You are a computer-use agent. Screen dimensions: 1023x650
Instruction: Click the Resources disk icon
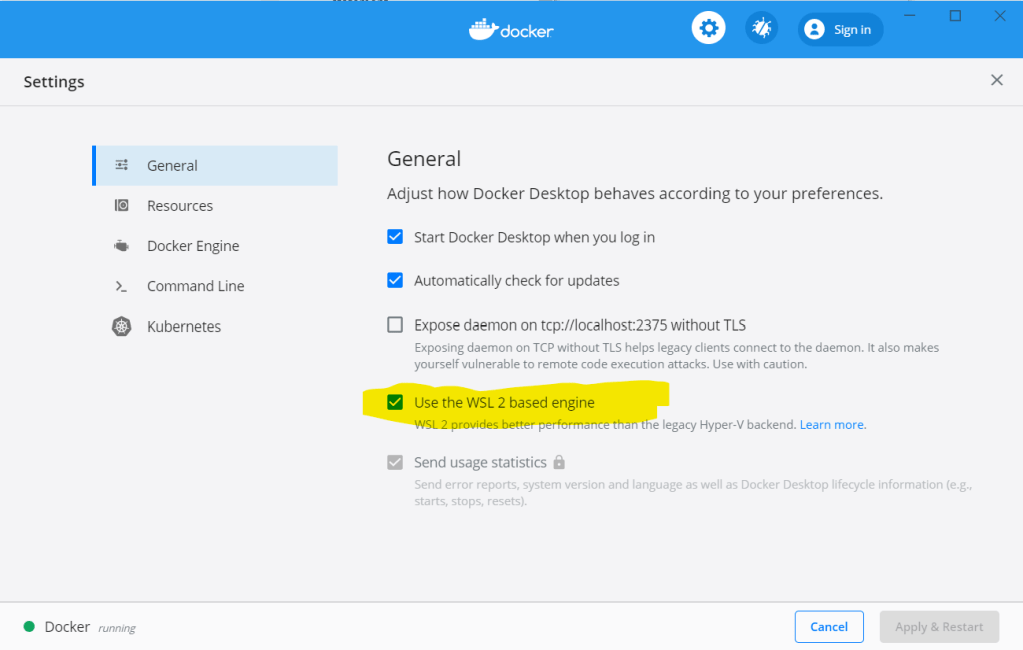[122, 206]
